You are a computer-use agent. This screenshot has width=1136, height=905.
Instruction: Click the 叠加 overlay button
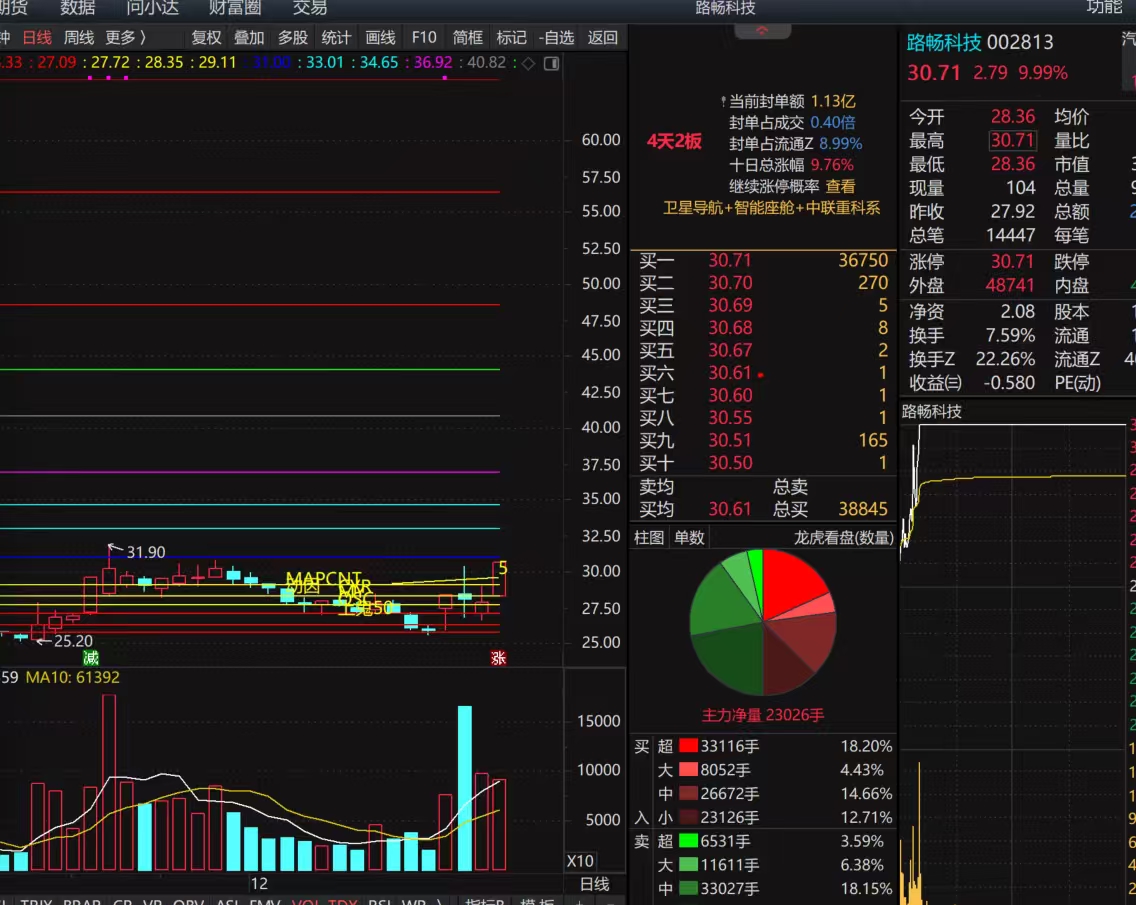(x=249, y=38)
